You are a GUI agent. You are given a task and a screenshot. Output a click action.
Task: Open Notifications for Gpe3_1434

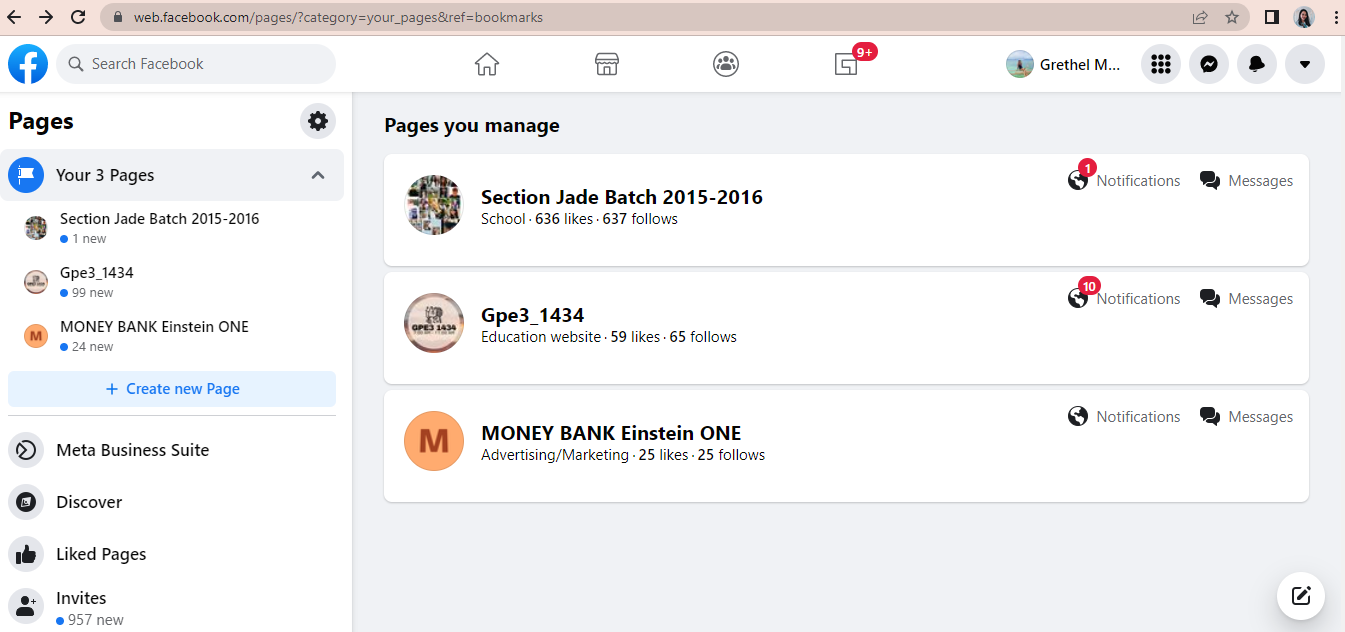coord(1124,298)
